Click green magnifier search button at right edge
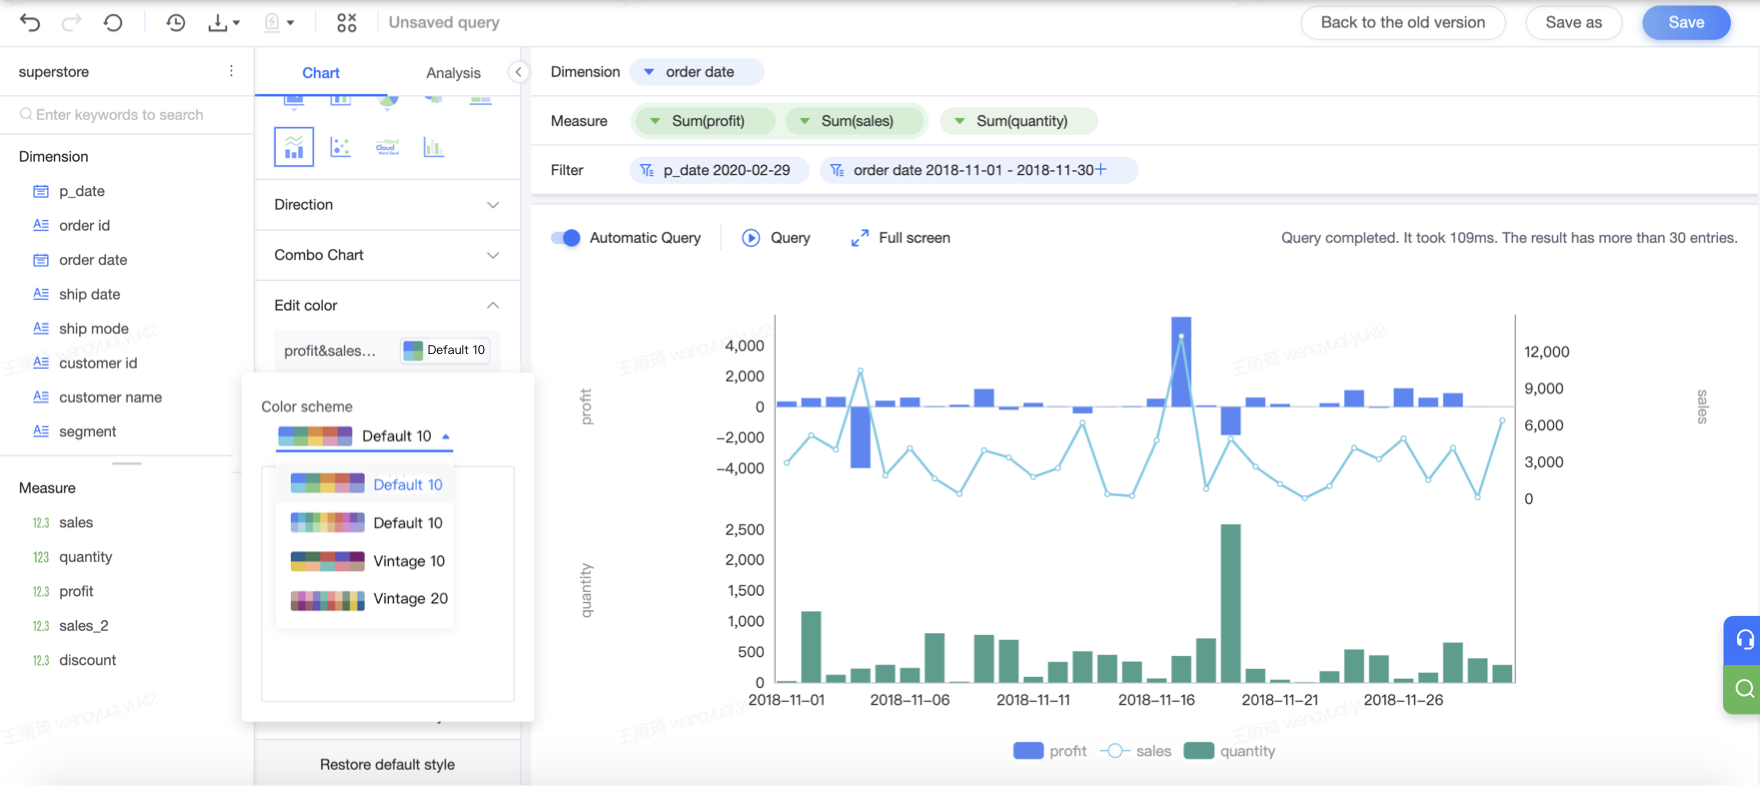Image resolution: width=1760 pixels, height=786 pixels. coord(1744,689)
